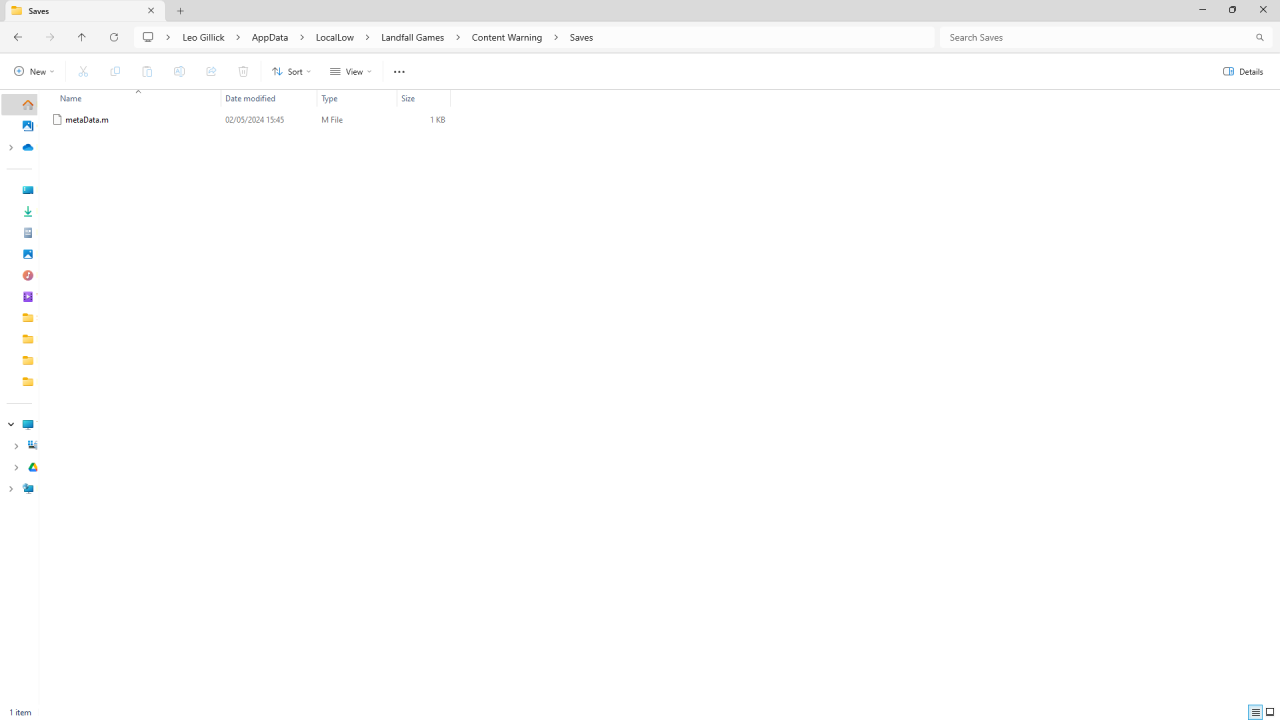Open the Videos folder in the sidebar
This screenshot has width=1280, height=720.
[x=27, y=297]
